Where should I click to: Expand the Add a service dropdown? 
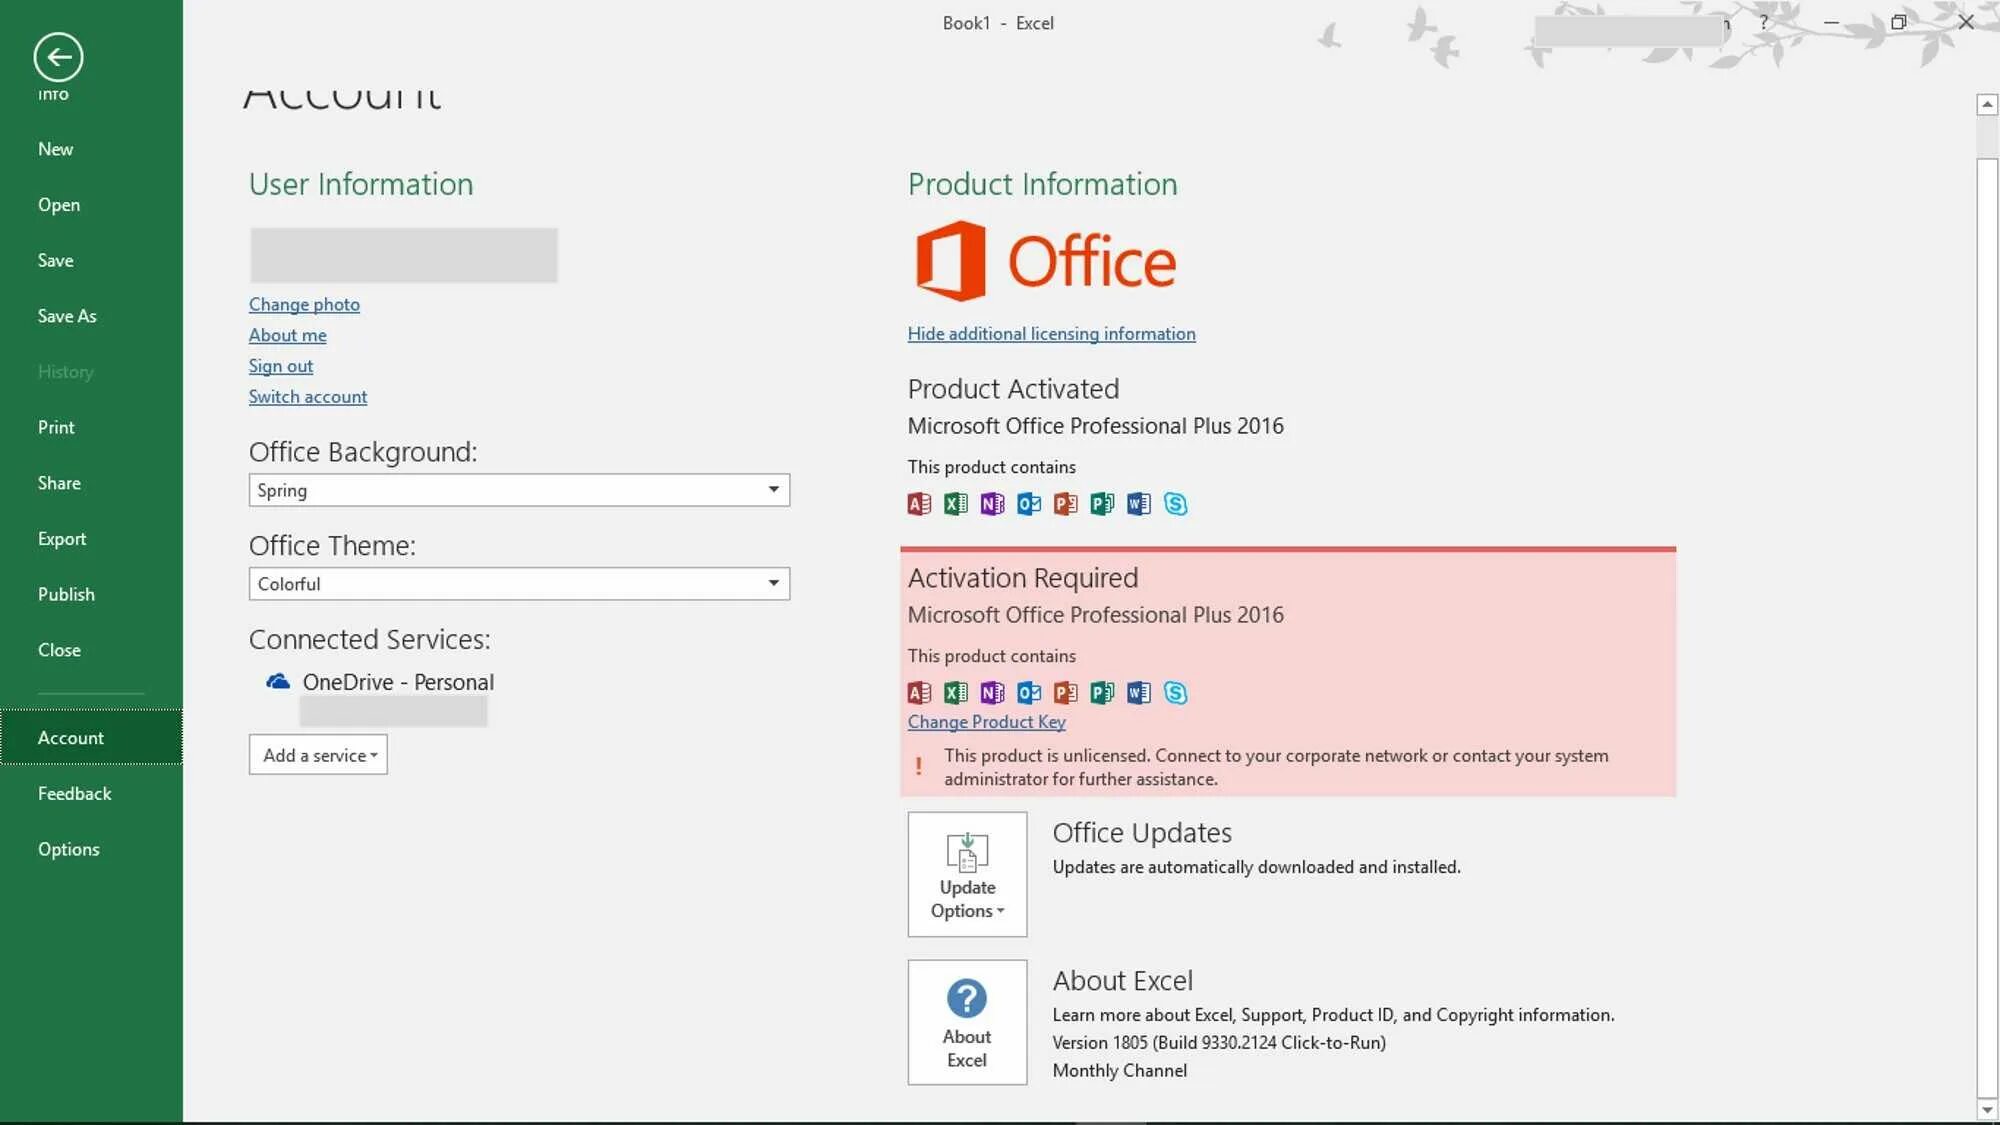tap(318, 755)
